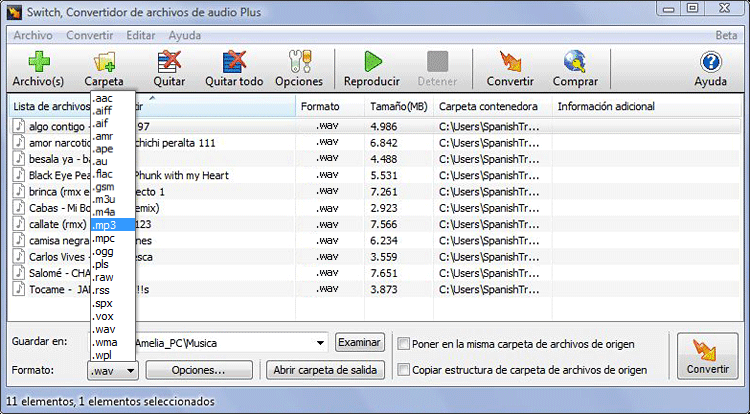Play the selected file with the Reproducir icon
Image resolution: width=750 pixels, height=414 pixels.
tap(372, 69)
